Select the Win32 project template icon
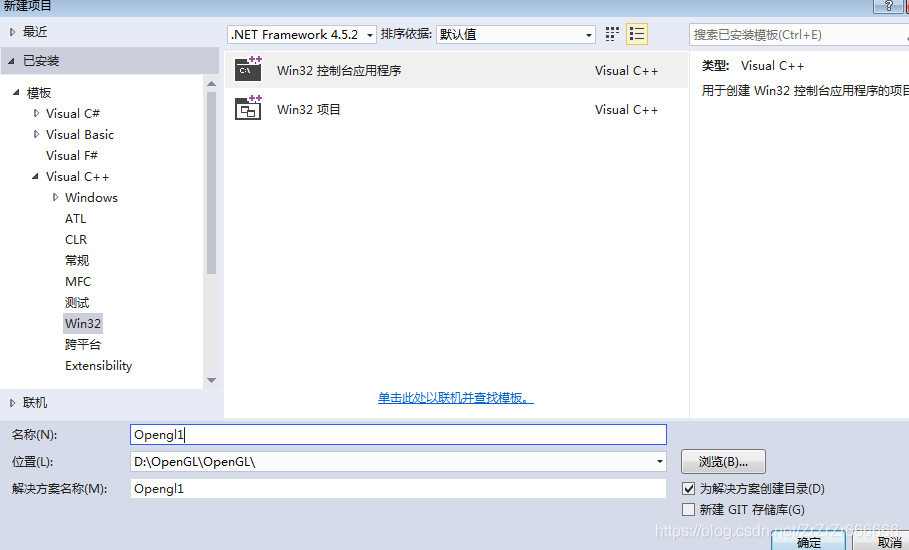This screenshot has width=909, height=550. click(x=248, y=109)
